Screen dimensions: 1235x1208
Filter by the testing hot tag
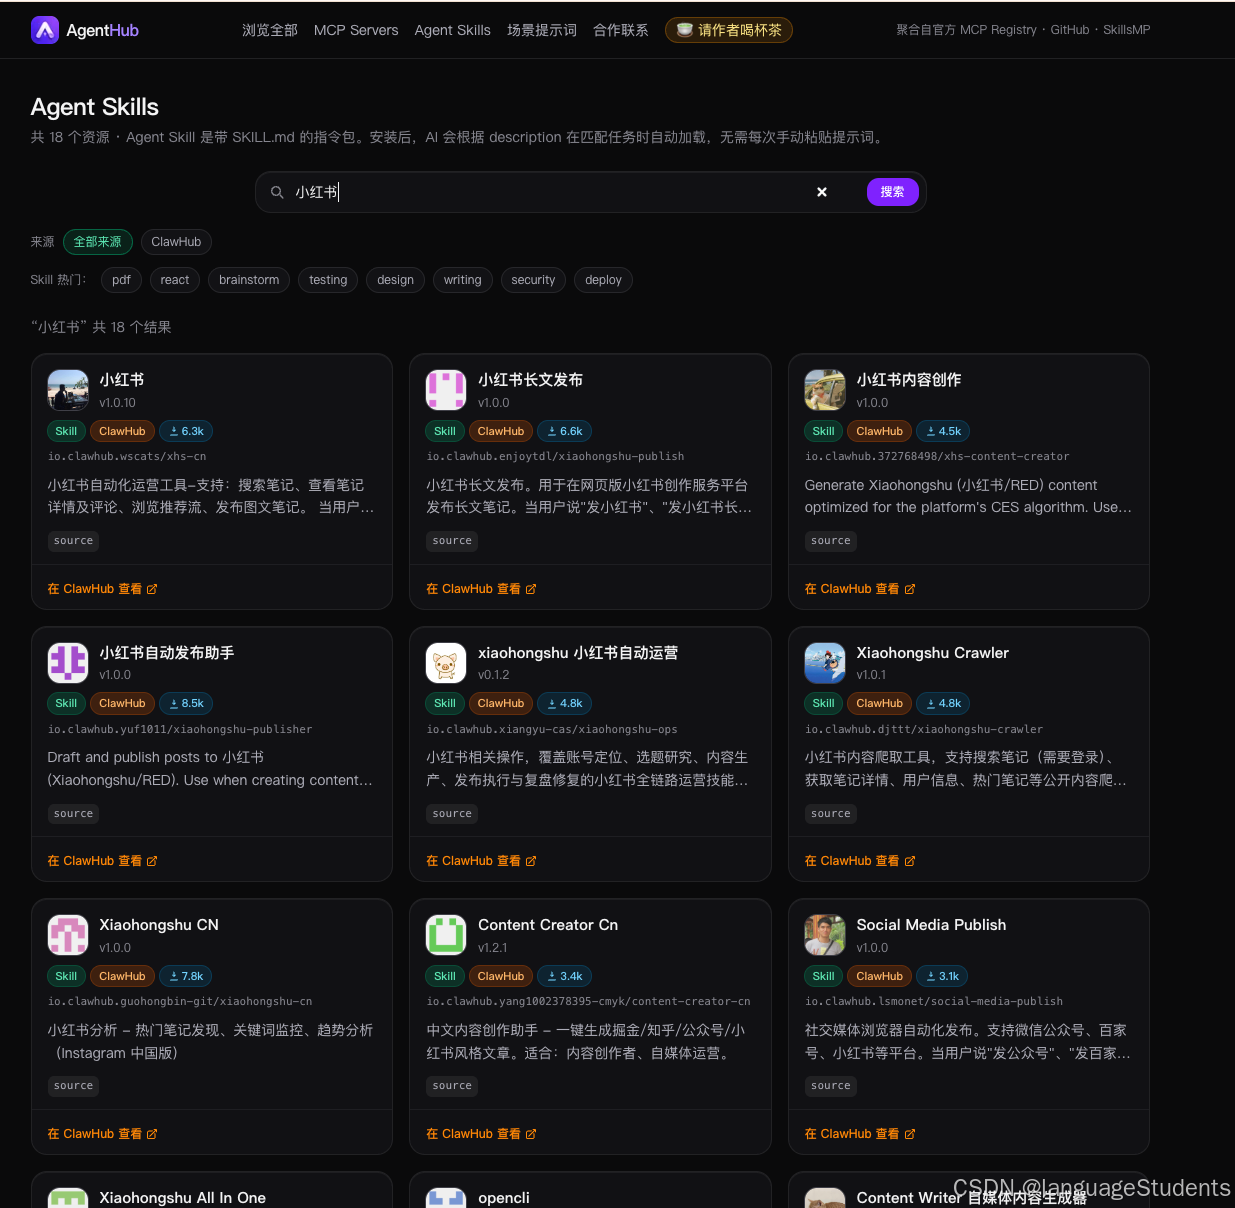(x=328, y=280)
